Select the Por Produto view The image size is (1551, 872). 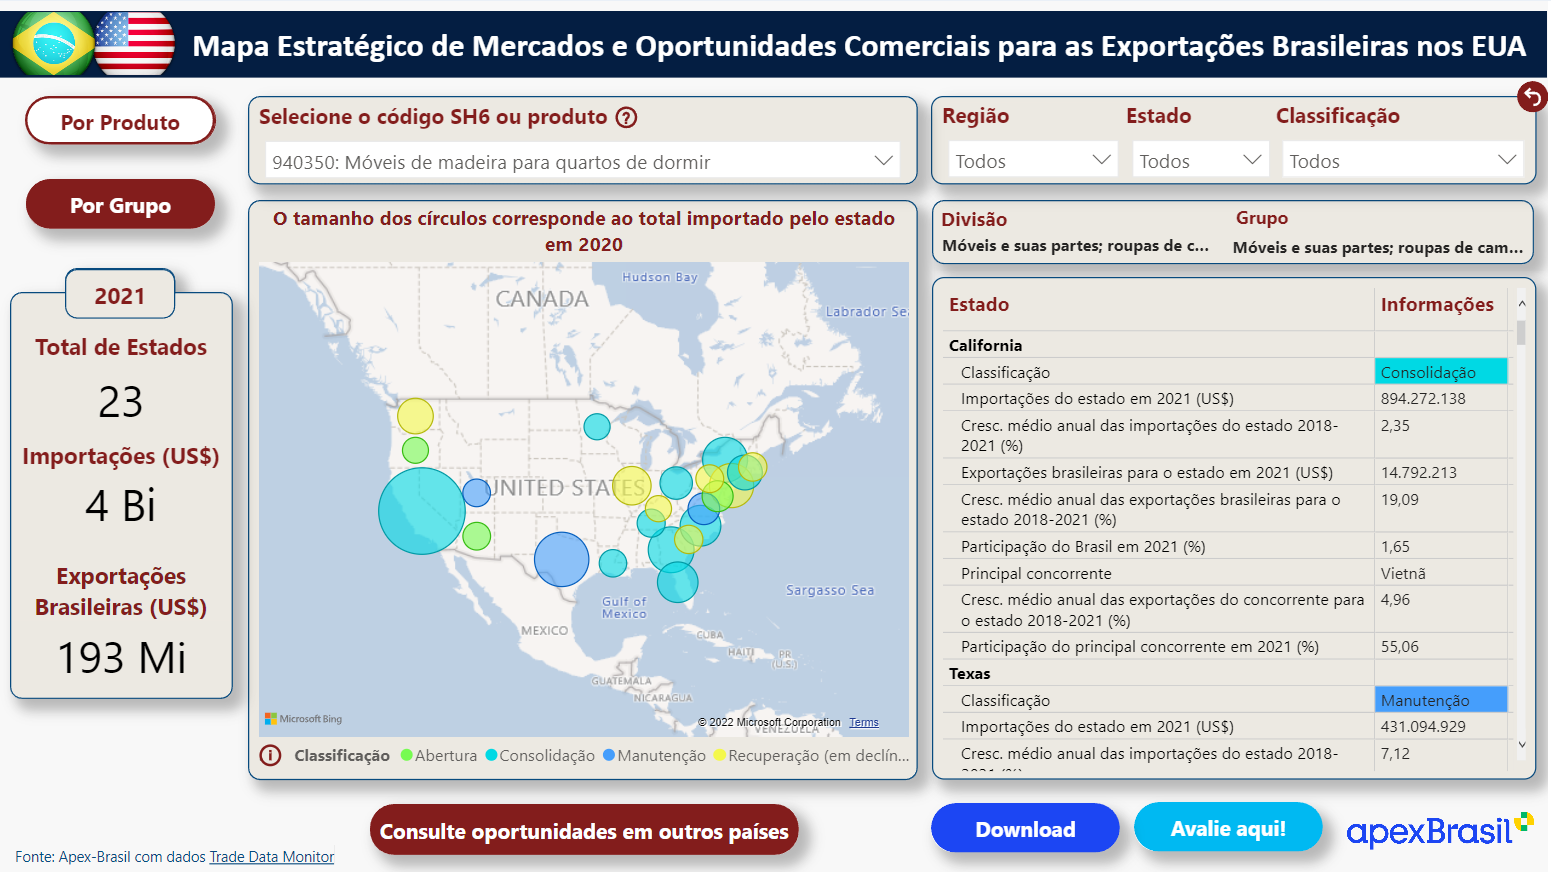(119, 120)
